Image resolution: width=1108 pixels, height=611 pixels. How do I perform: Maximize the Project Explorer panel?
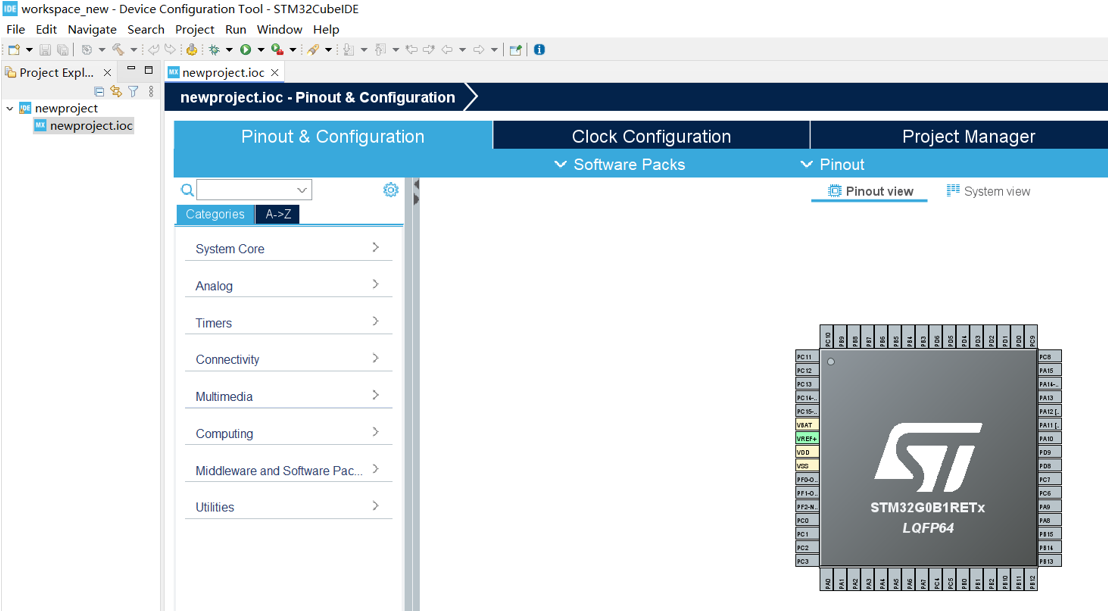148,70
